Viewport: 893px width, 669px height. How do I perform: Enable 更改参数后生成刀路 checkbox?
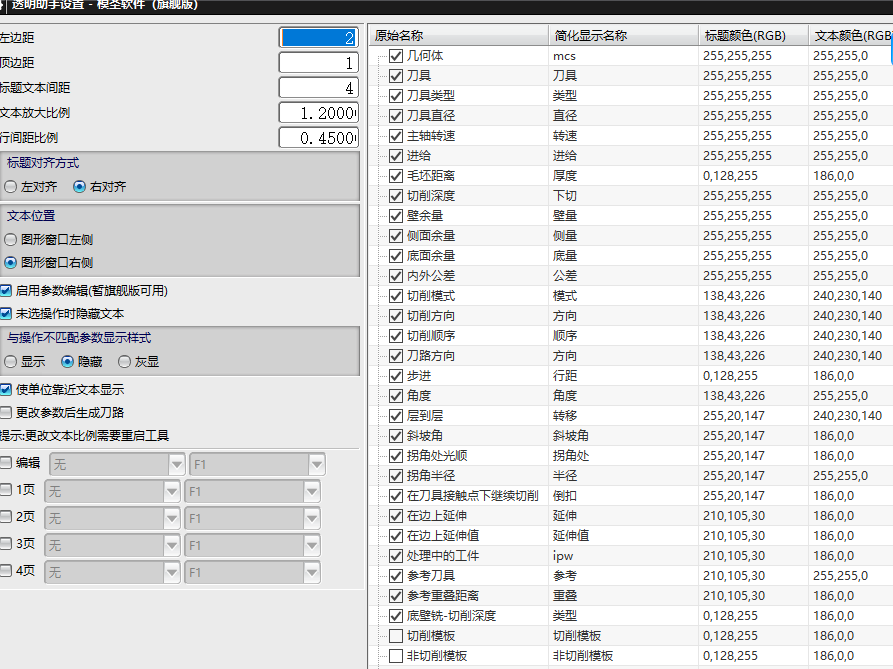[x=6, y=412]
